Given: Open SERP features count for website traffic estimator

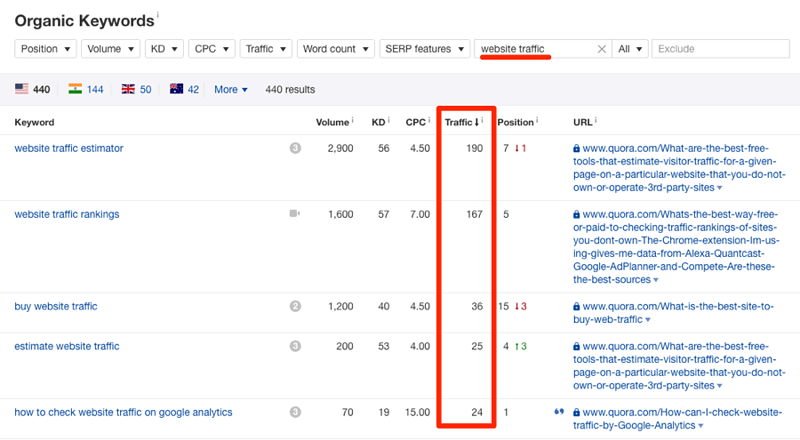Looking at the screenshot, I should 295,148.
